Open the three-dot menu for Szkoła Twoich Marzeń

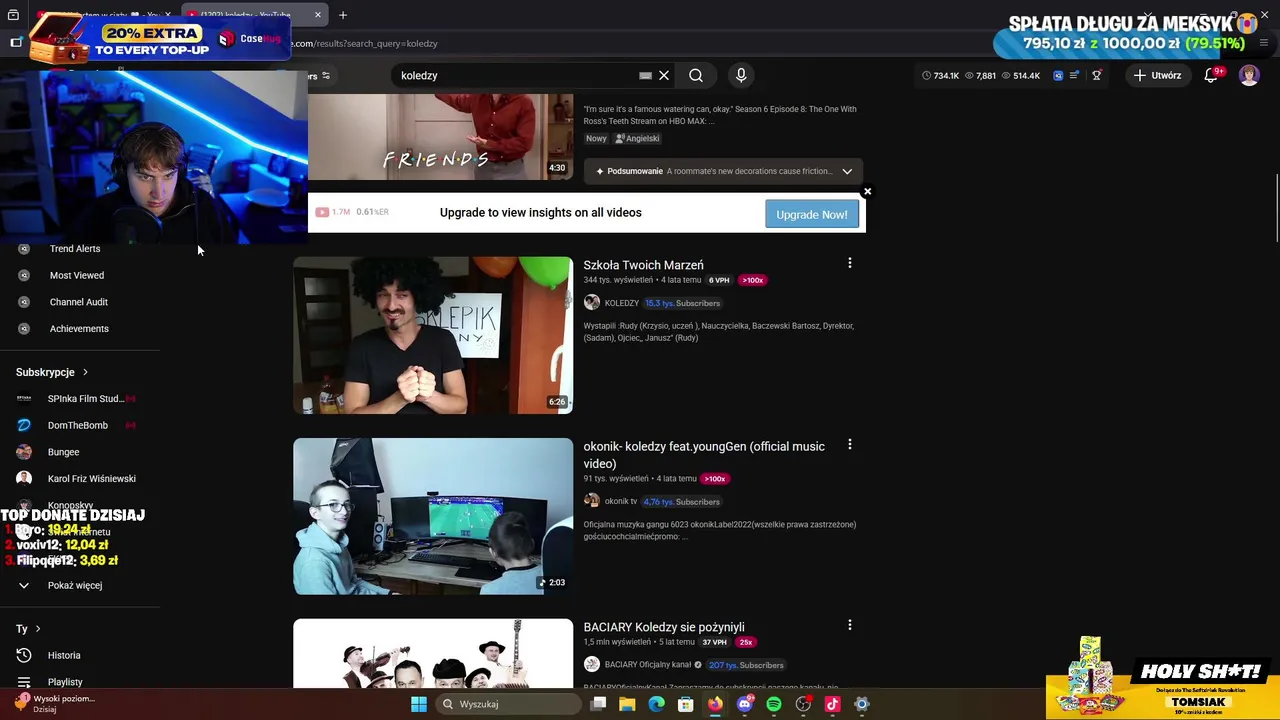coord(850,263)
